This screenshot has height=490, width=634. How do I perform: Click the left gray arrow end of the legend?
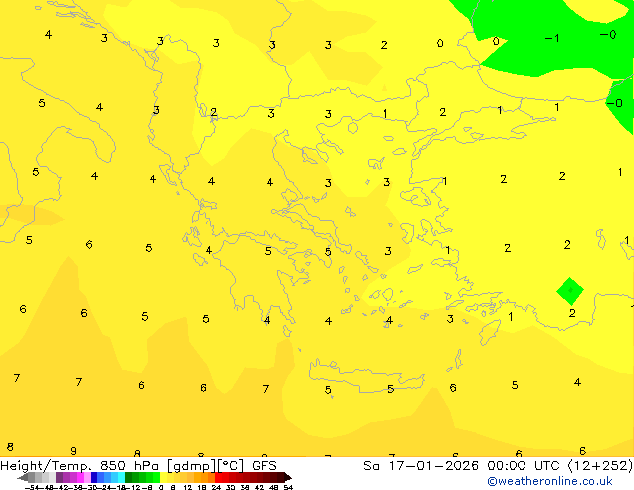point(23,477)
